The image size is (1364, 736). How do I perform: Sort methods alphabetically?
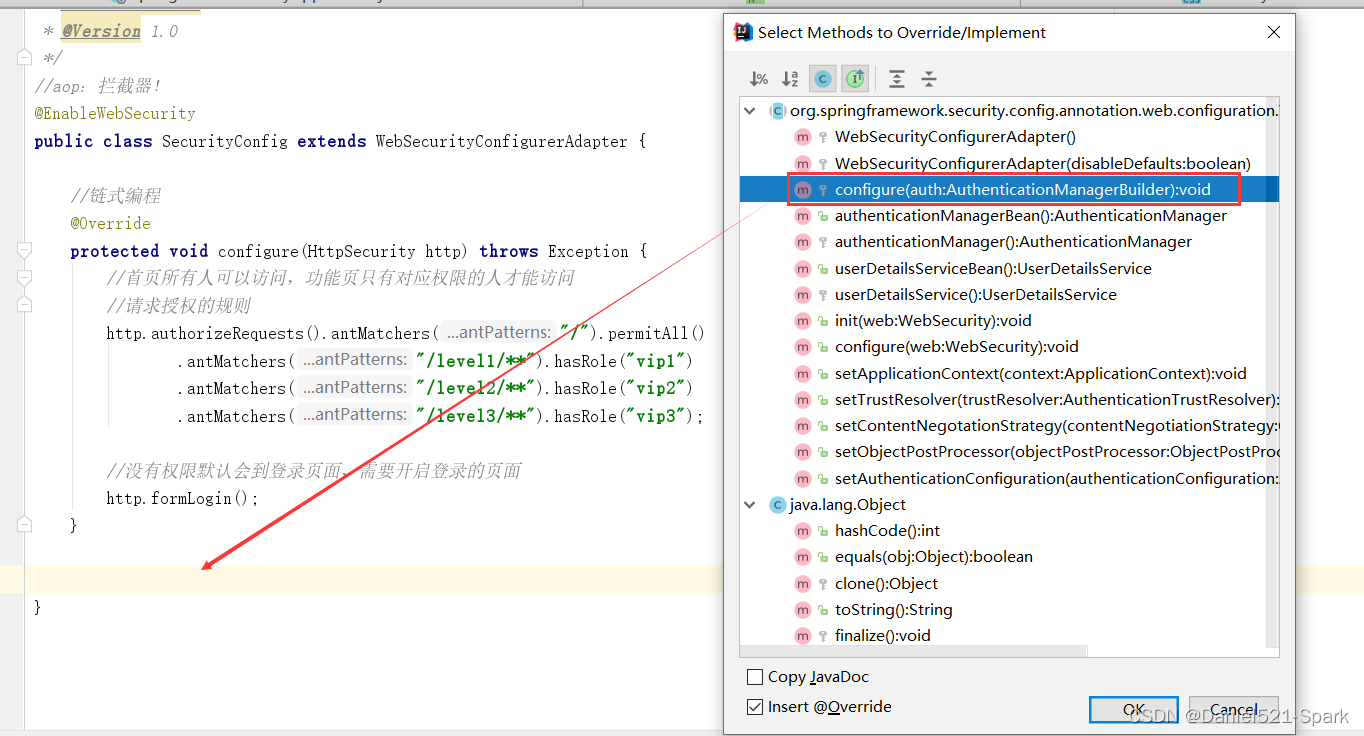[790, 79]
